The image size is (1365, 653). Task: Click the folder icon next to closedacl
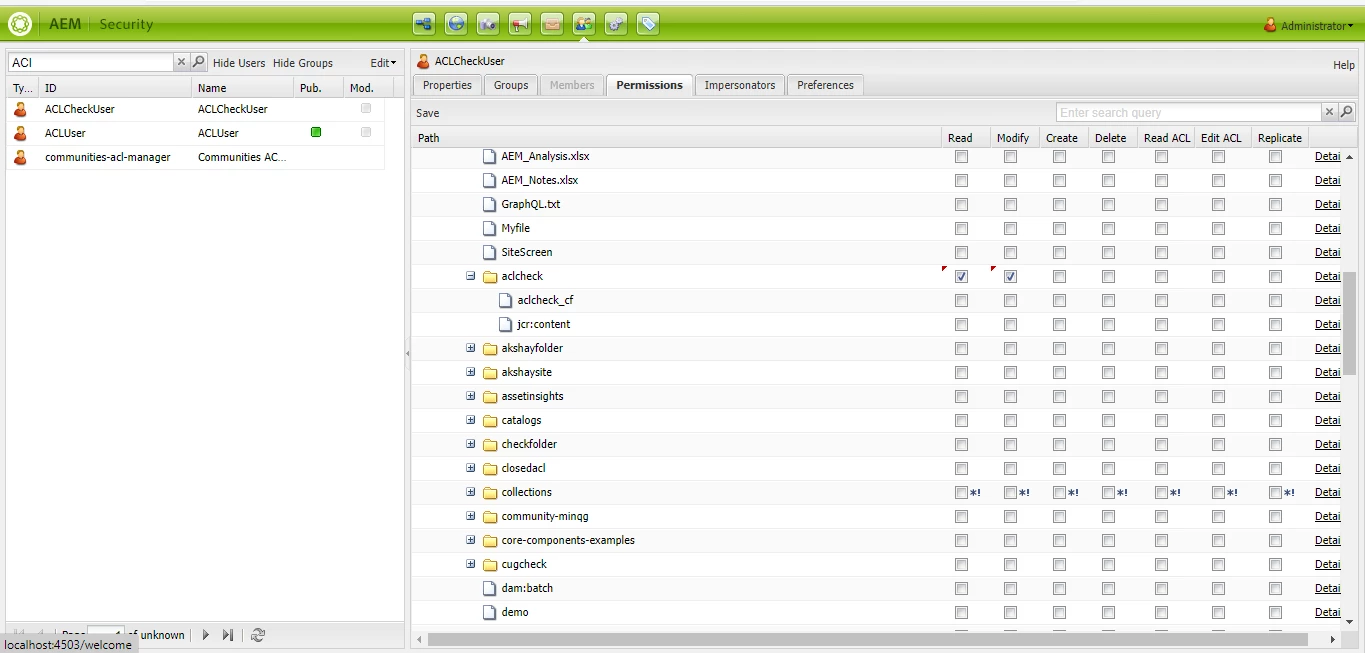coord(490,468)
